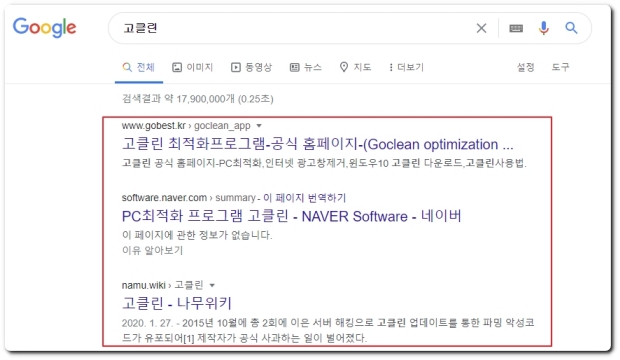Open 도구 options
This screenshot has width=620, height=360.
560,67
